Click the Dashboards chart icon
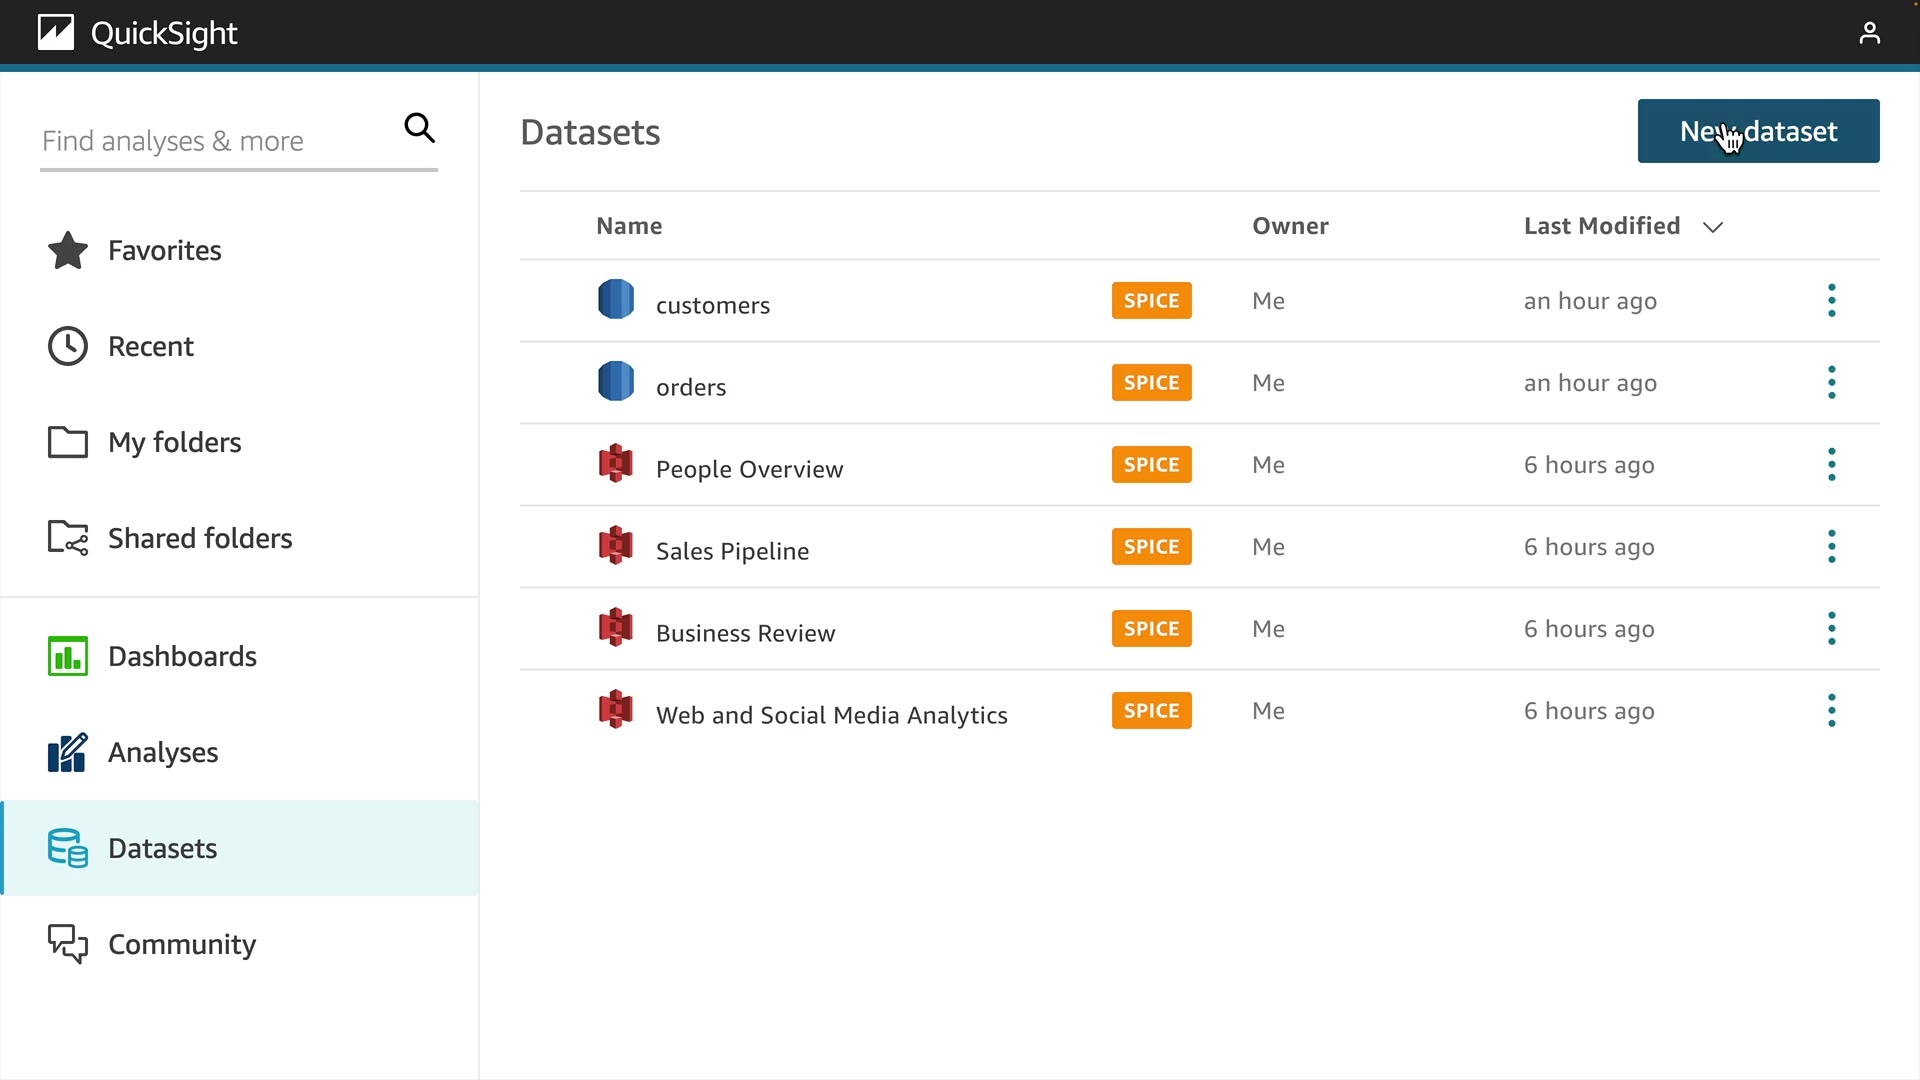Screen dimensions: 1920x1080 point(68,657)
